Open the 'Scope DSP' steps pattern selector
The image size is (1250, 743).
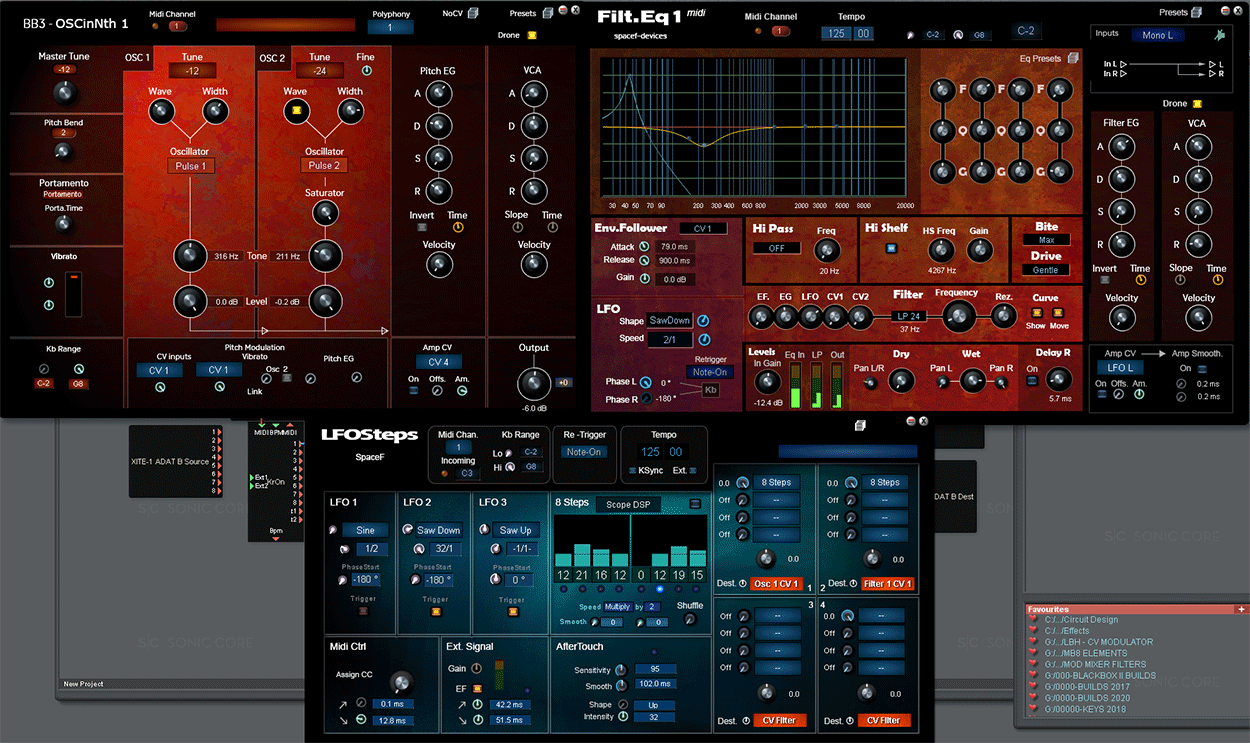click(628, 504)
